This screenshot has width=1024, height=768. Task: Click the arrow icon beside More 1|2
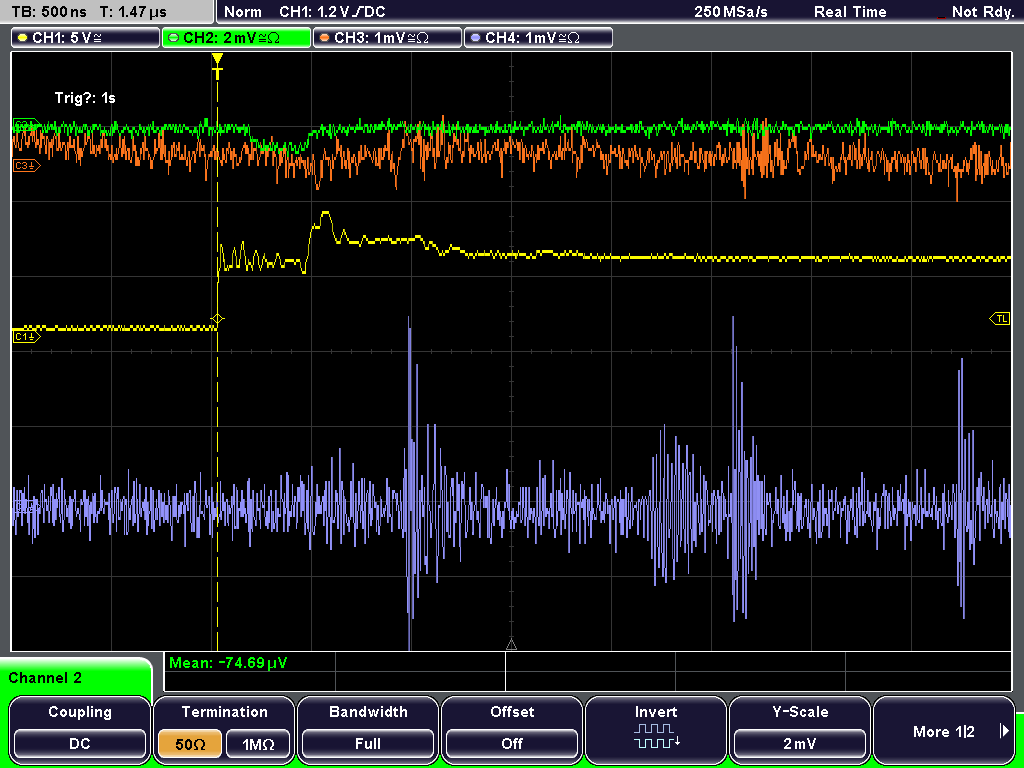point(1004,731)
